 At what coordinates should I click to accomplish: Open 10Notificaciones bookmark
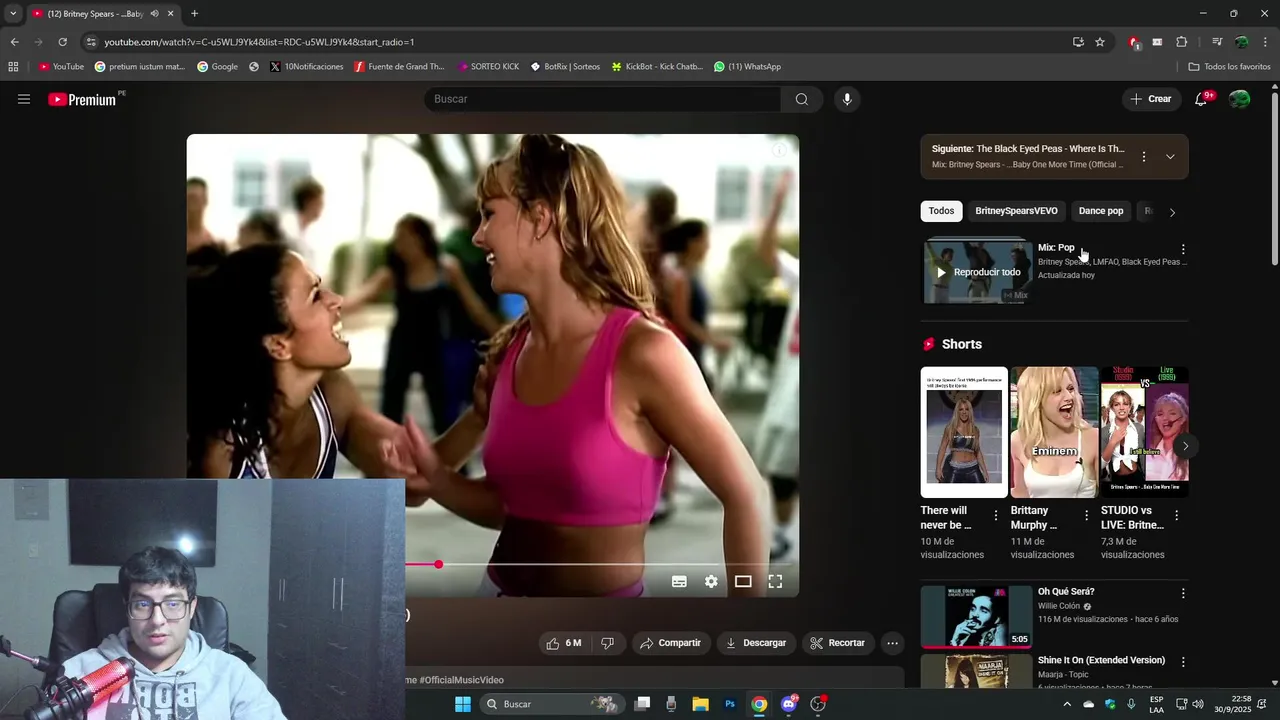click(306, 67)
